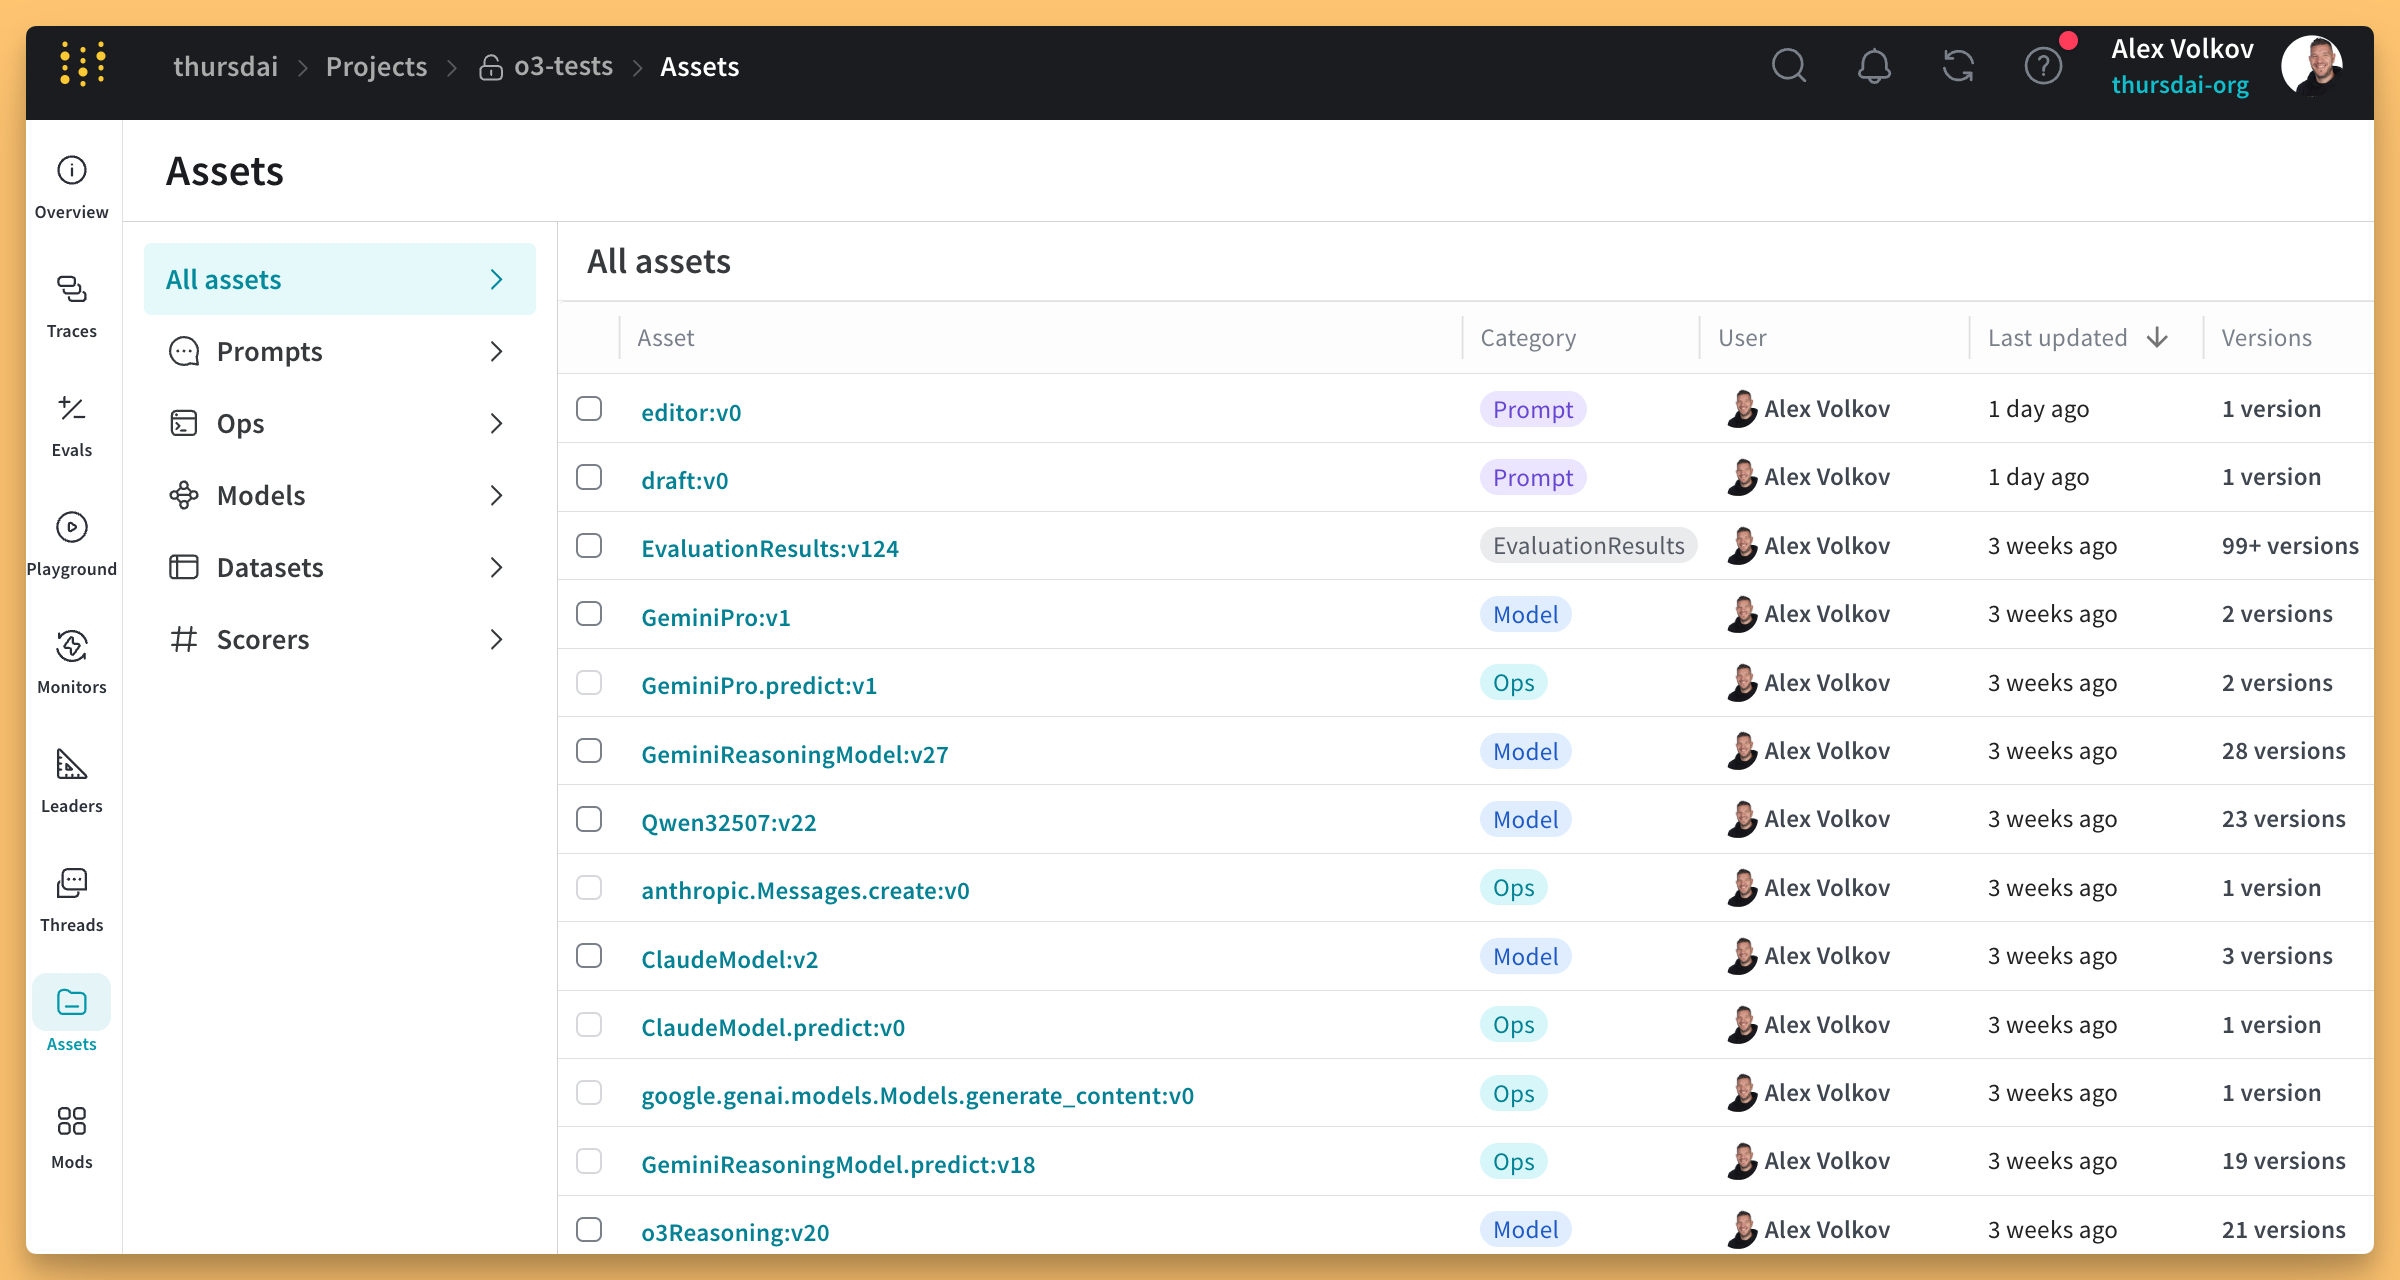Screen dimensions: 2400x1280
Task: Click the search magnifier icon
Action: 1788,67
